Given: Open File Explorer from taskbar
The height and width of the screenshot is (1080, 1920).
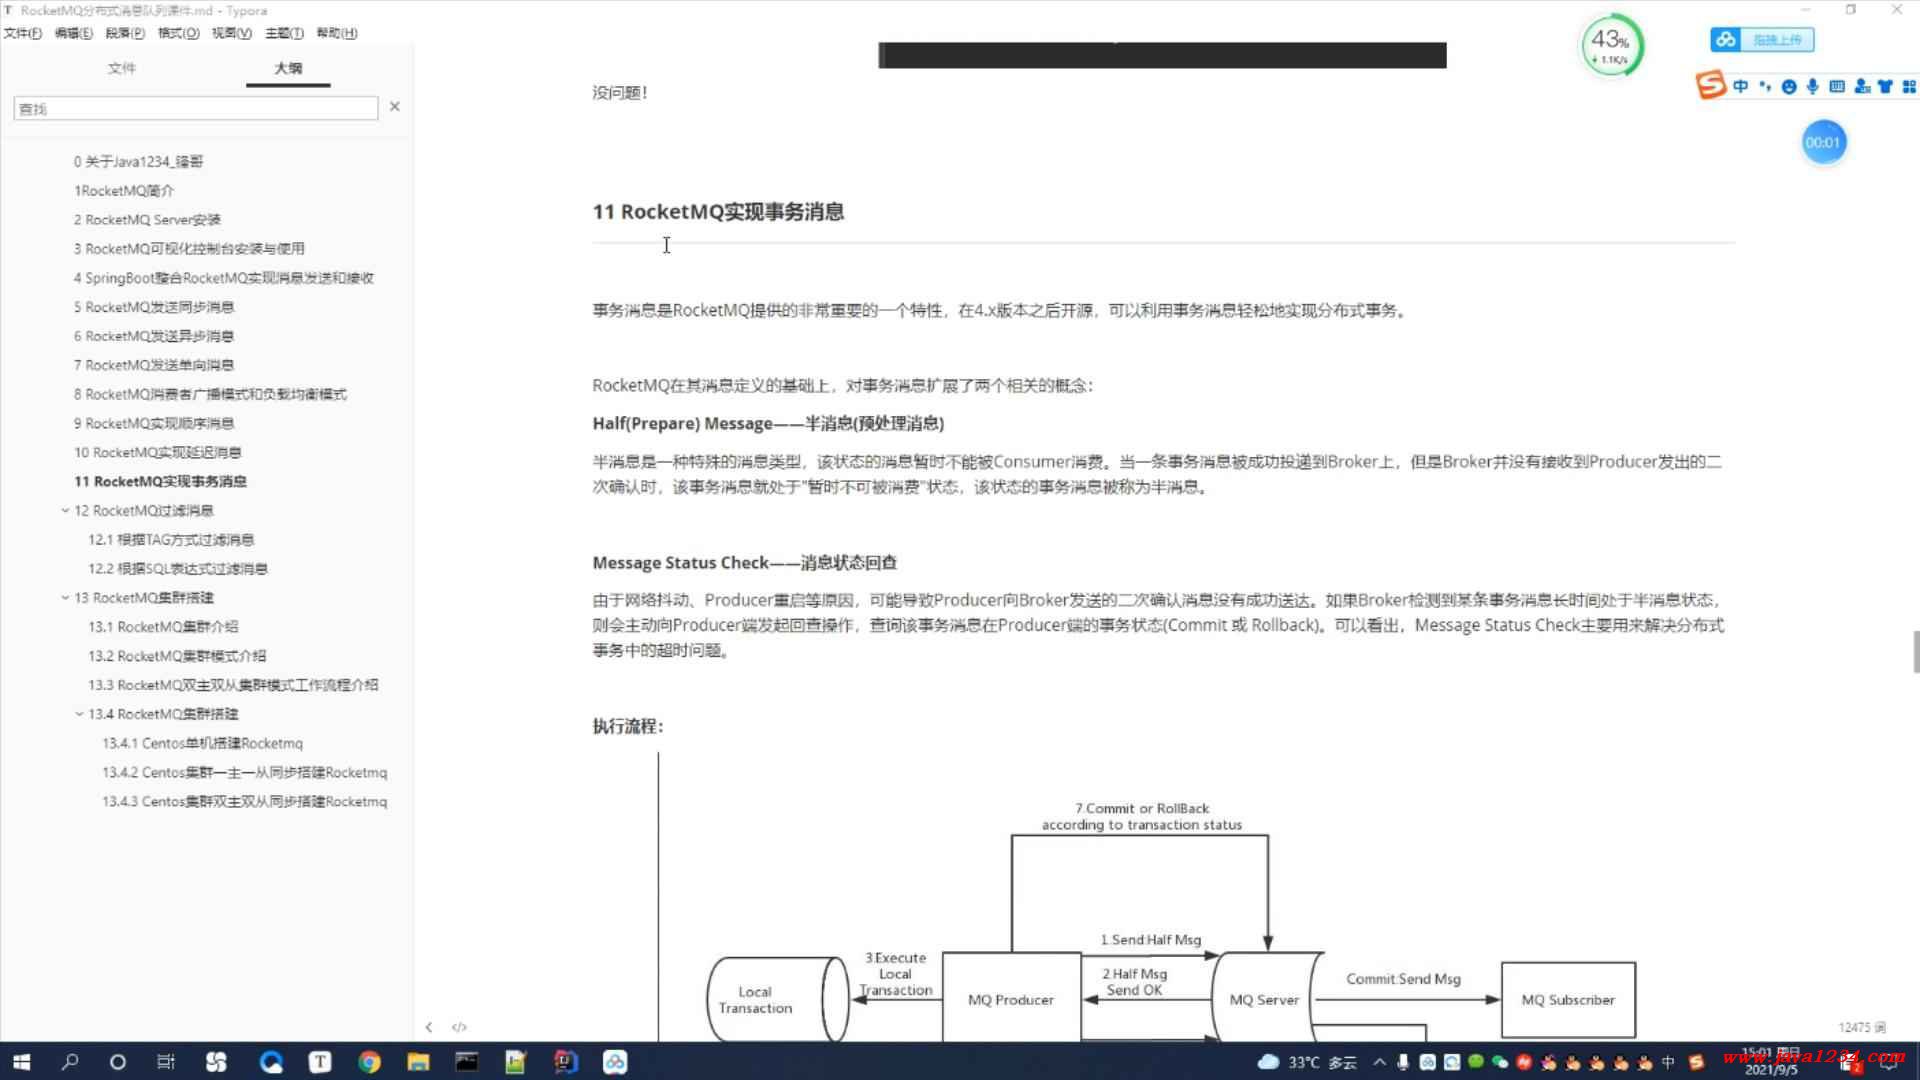Looking at the screenshot, I should tap(418, 1062).
